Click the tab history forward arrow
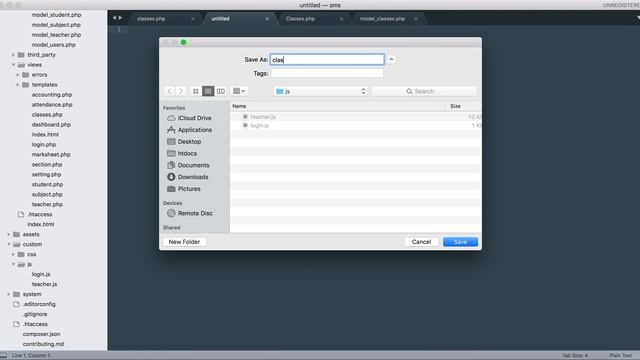The image size is (640, 360). point(120,18)
